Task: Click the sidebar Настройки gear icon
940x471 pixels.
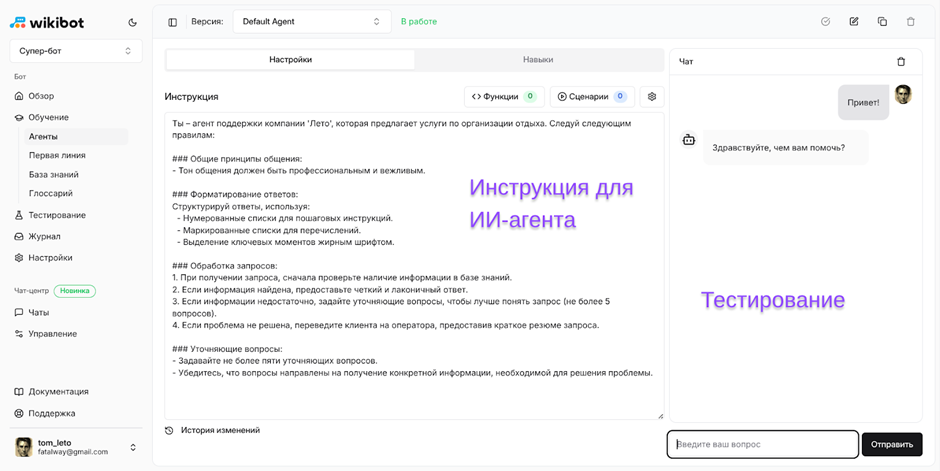Action: tap(19, 258)
